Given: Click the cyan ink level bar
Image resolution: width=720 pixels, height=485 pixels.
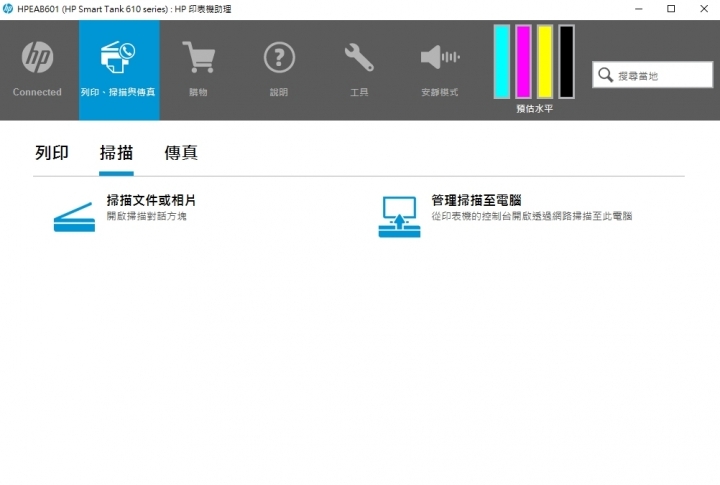Looking at the screenshot, I should (502, 62).
